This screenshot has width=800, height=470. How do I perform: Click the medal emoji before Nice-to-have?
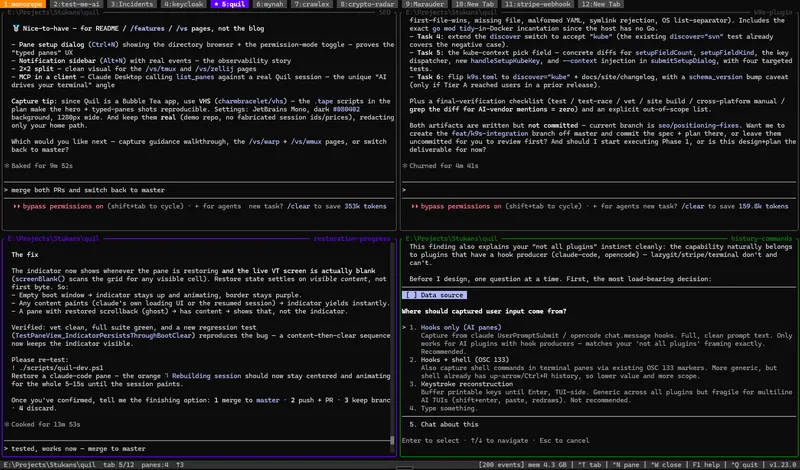(x=16, y=29)
